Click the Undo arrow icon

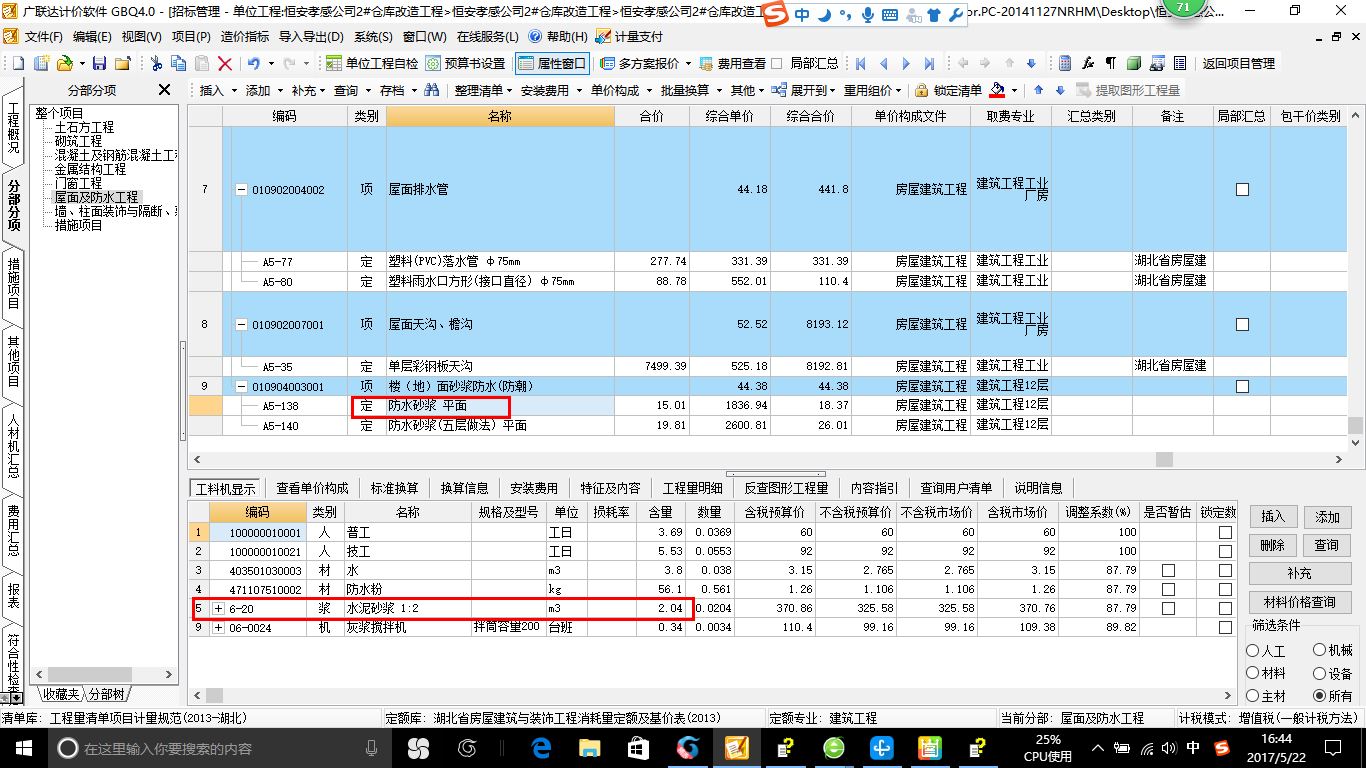click(253, 63)
